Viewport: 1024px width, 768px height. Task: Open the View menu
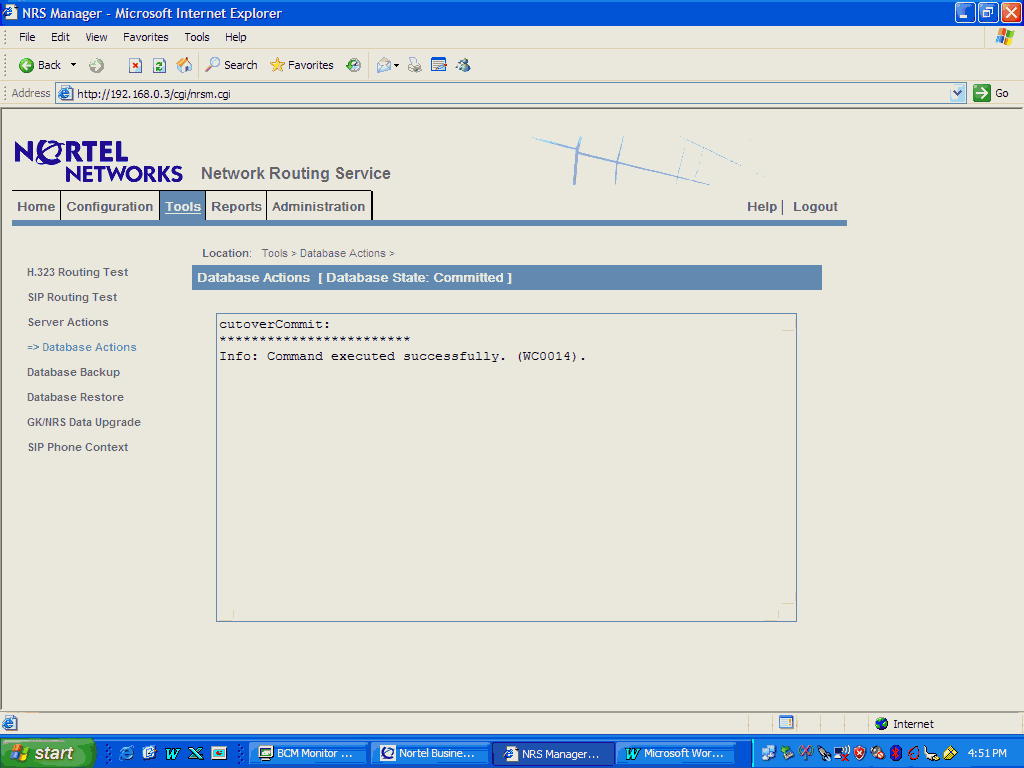[x=96, y=37]
